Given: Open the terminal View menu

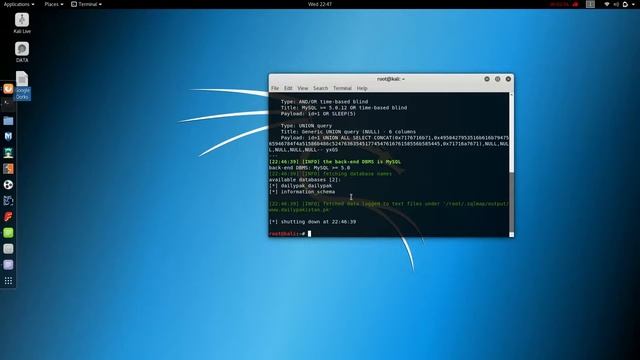Looking at the screenshot, I should point(302,88).
